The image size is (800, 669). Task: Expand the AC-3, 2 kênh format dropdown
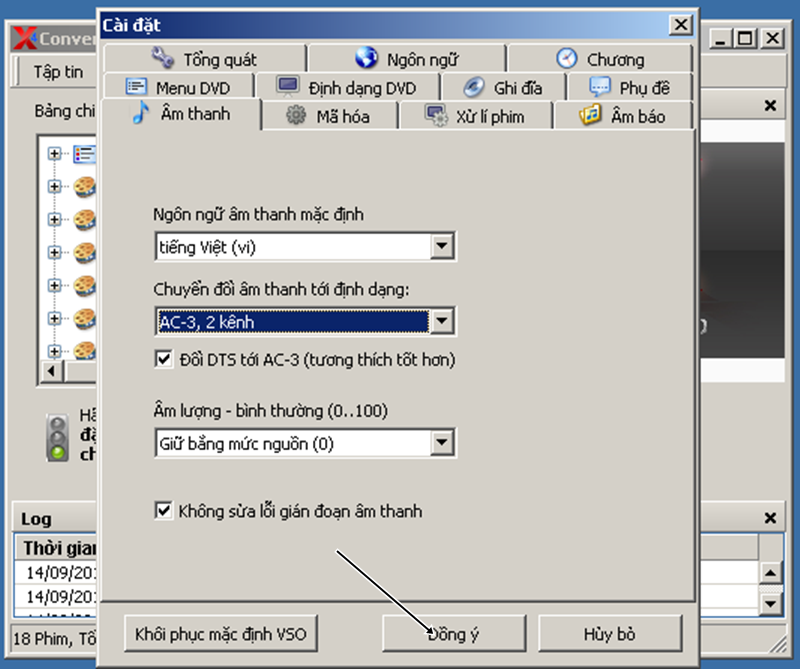pos(442,322)
